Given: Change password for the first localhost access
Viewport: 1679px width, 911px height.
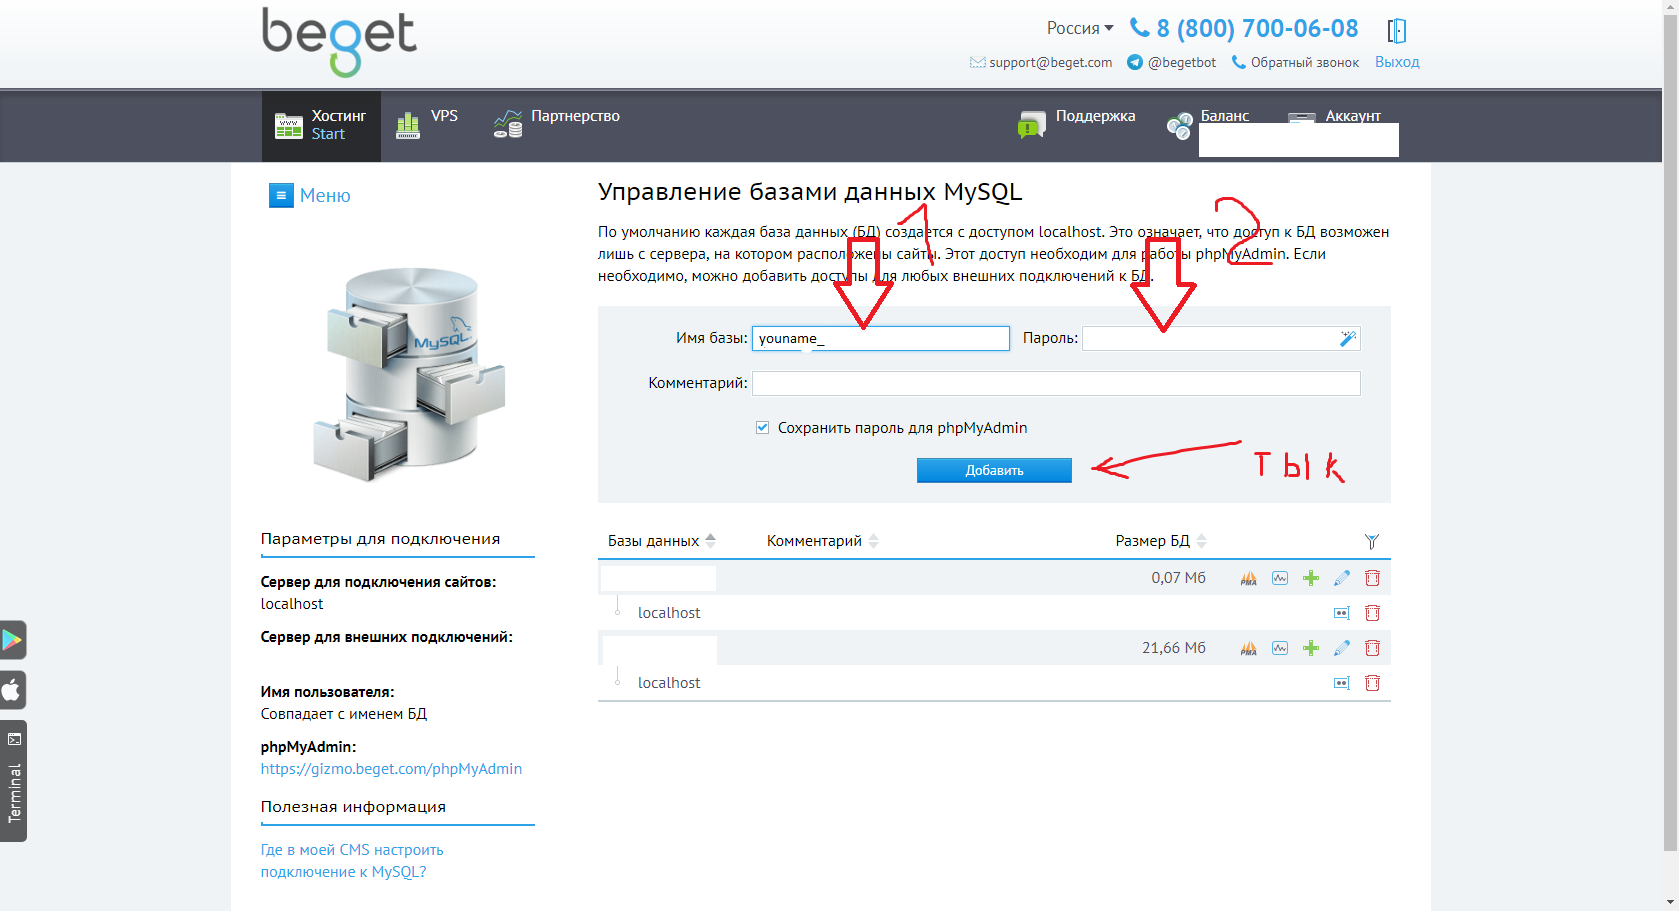Looking at the screenshot, I should click(x=1341, y=613).
